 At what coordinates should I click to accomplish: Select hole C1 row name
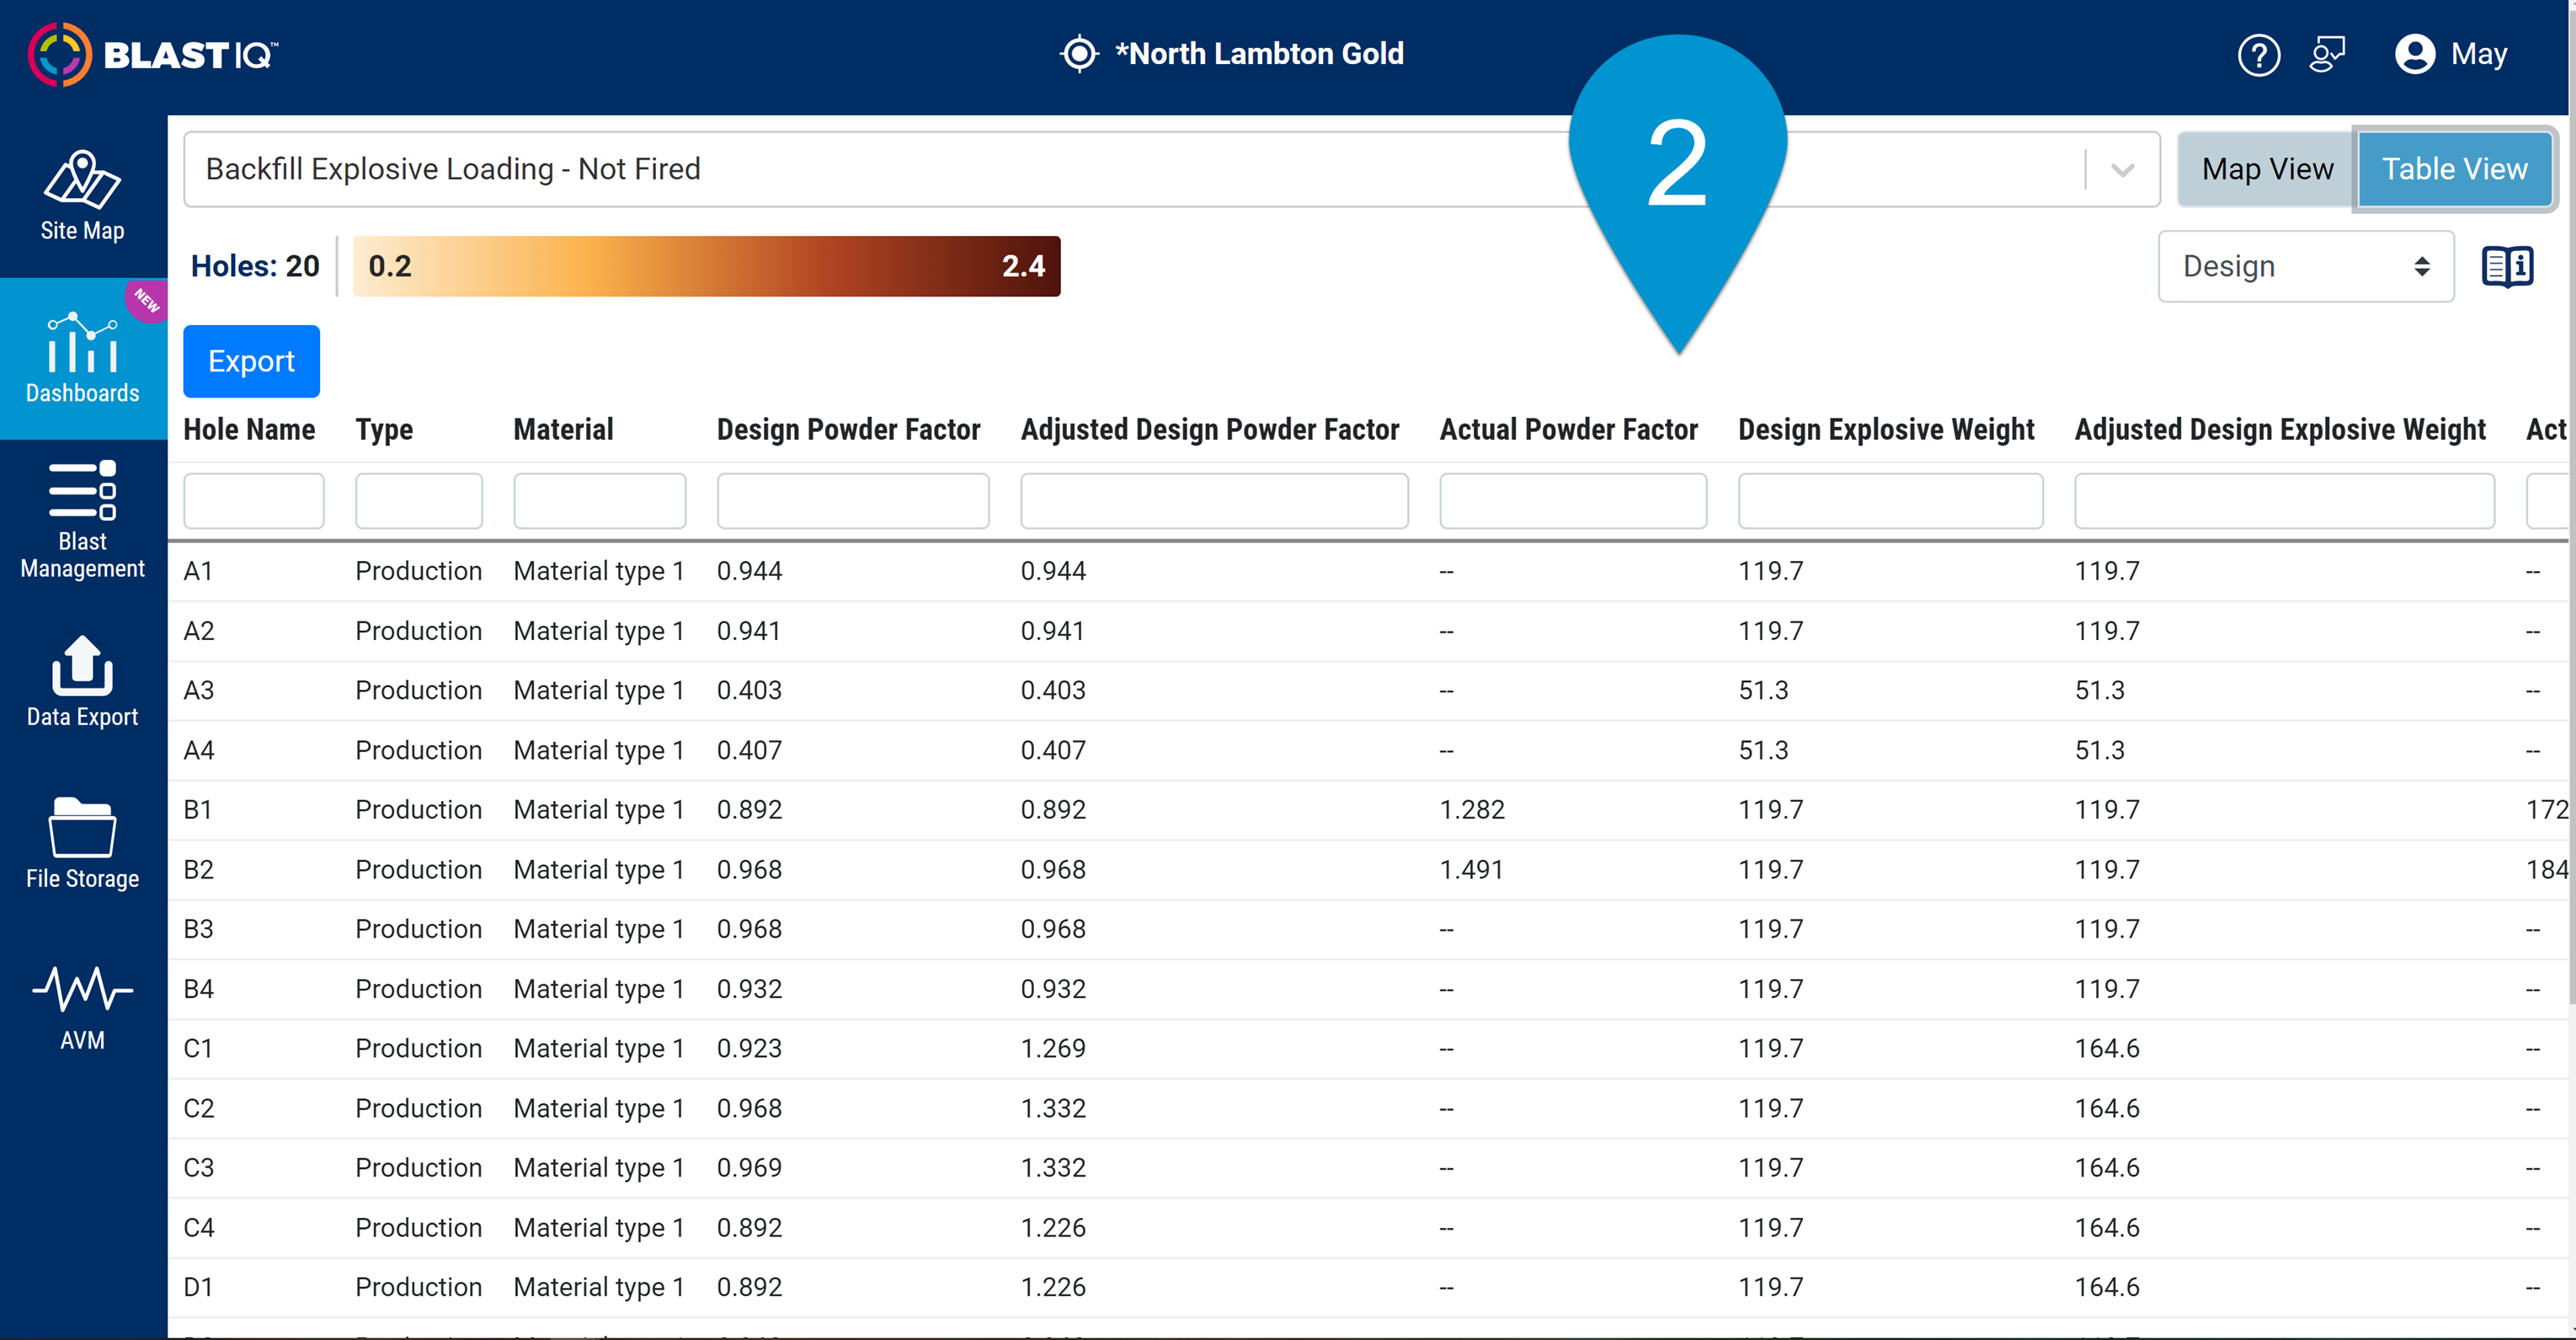tap(198, 1048)
